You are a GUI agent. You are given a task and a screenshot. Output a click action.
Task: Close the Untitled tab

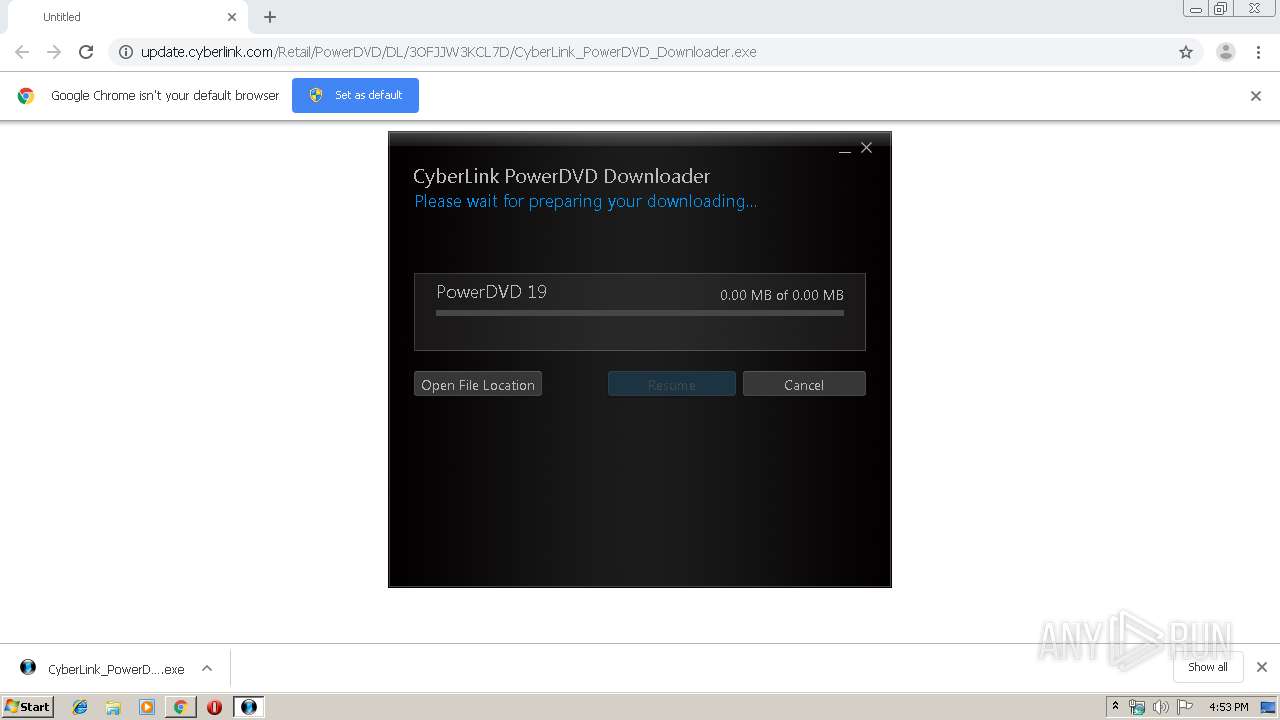232,17
